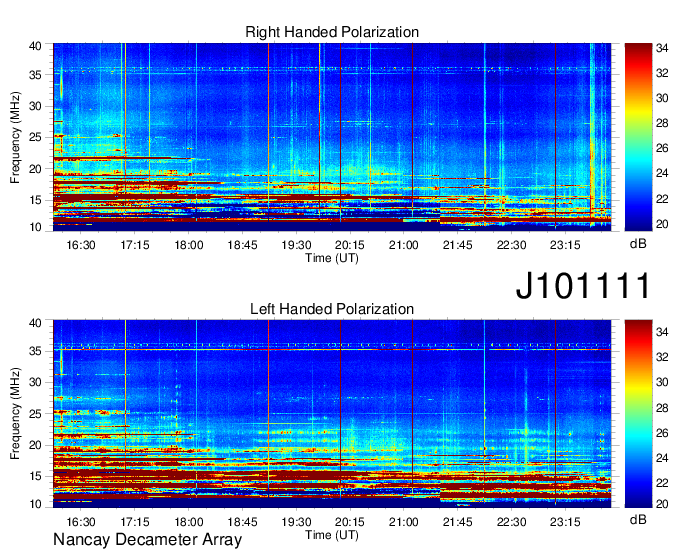This screenshot has width=680, height=552.
Task: Click the 20:15 tick label on the bottom plot
Action: click(350, 522)
